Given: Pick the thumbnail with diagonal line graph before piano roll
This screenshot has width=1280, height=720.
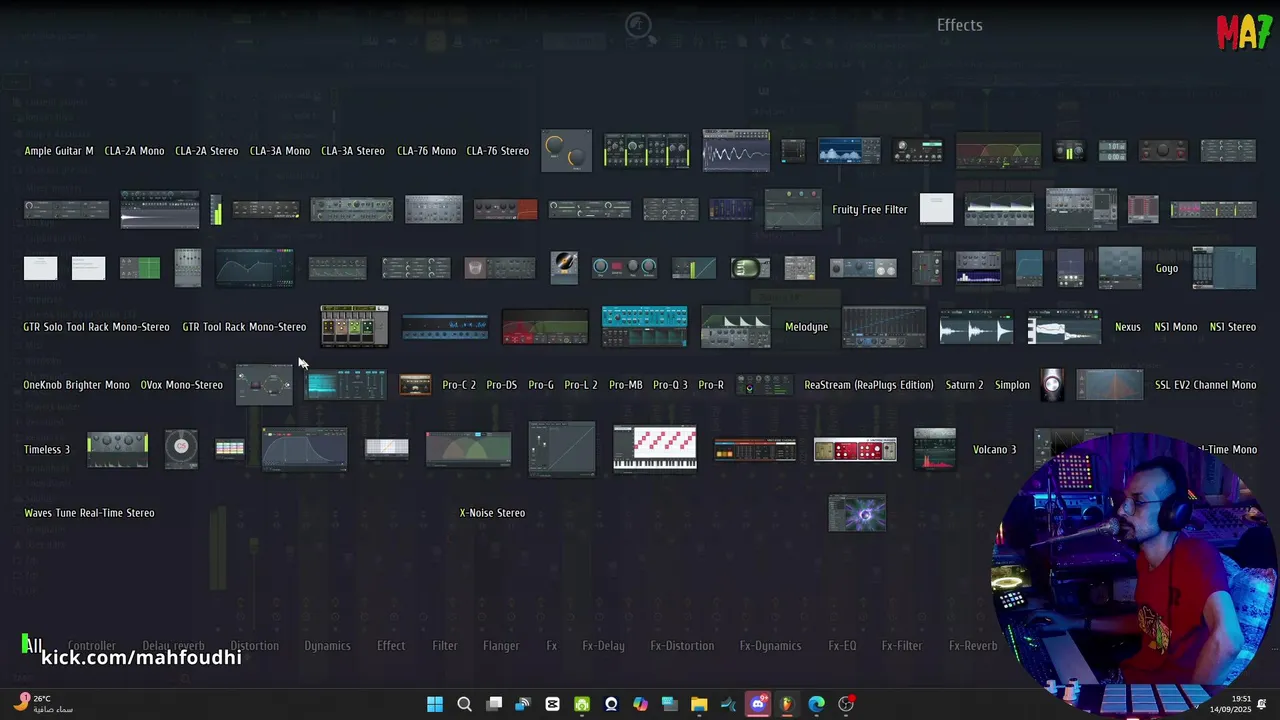Looking at the screenshot, I should point(561,449).
